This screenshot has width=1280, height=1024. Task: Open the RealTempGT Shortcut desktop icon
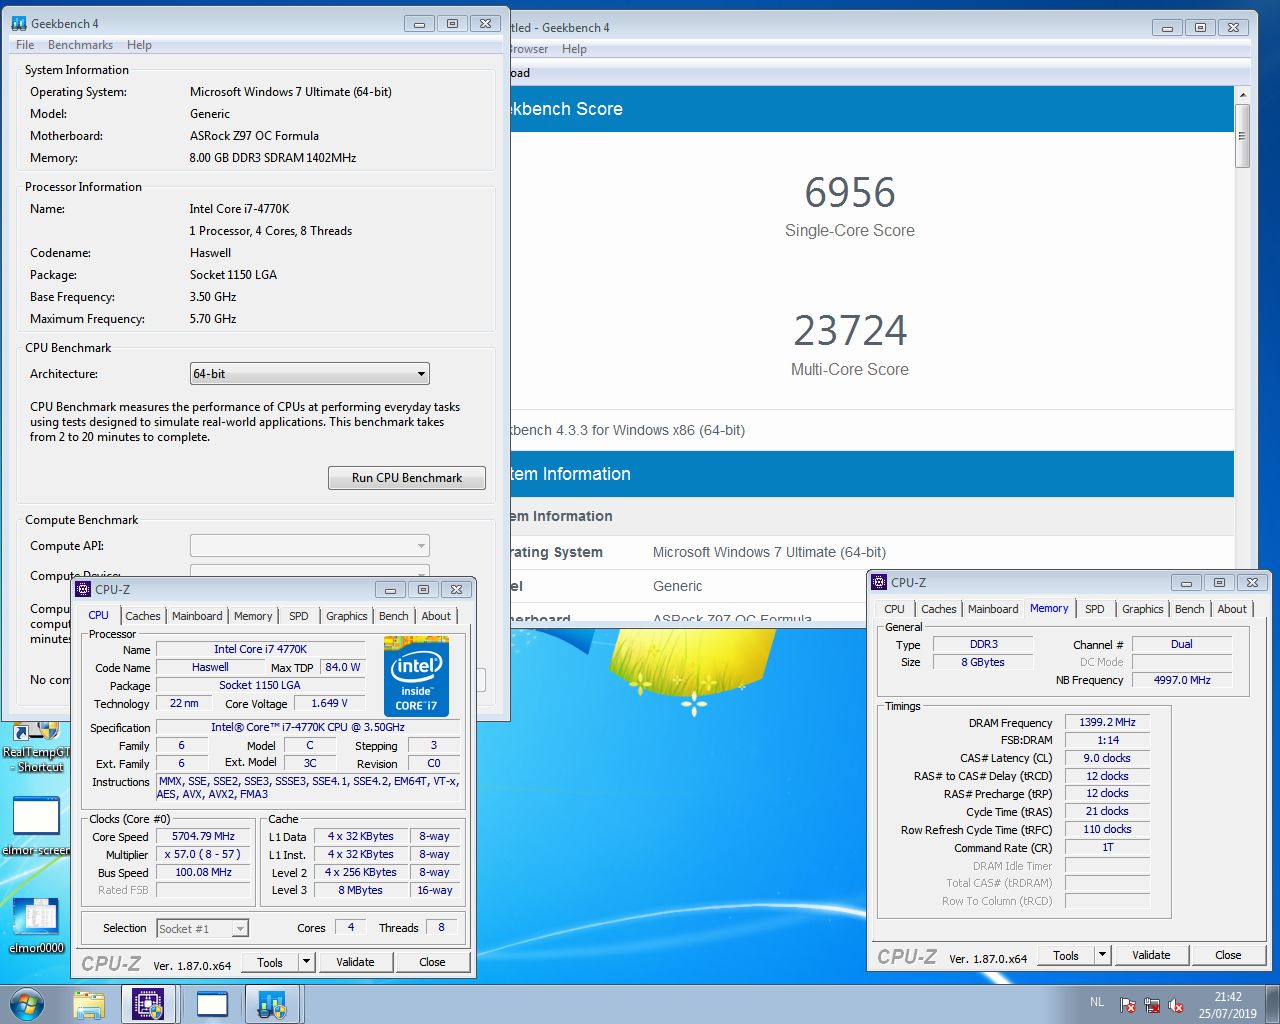pos(36,747)
